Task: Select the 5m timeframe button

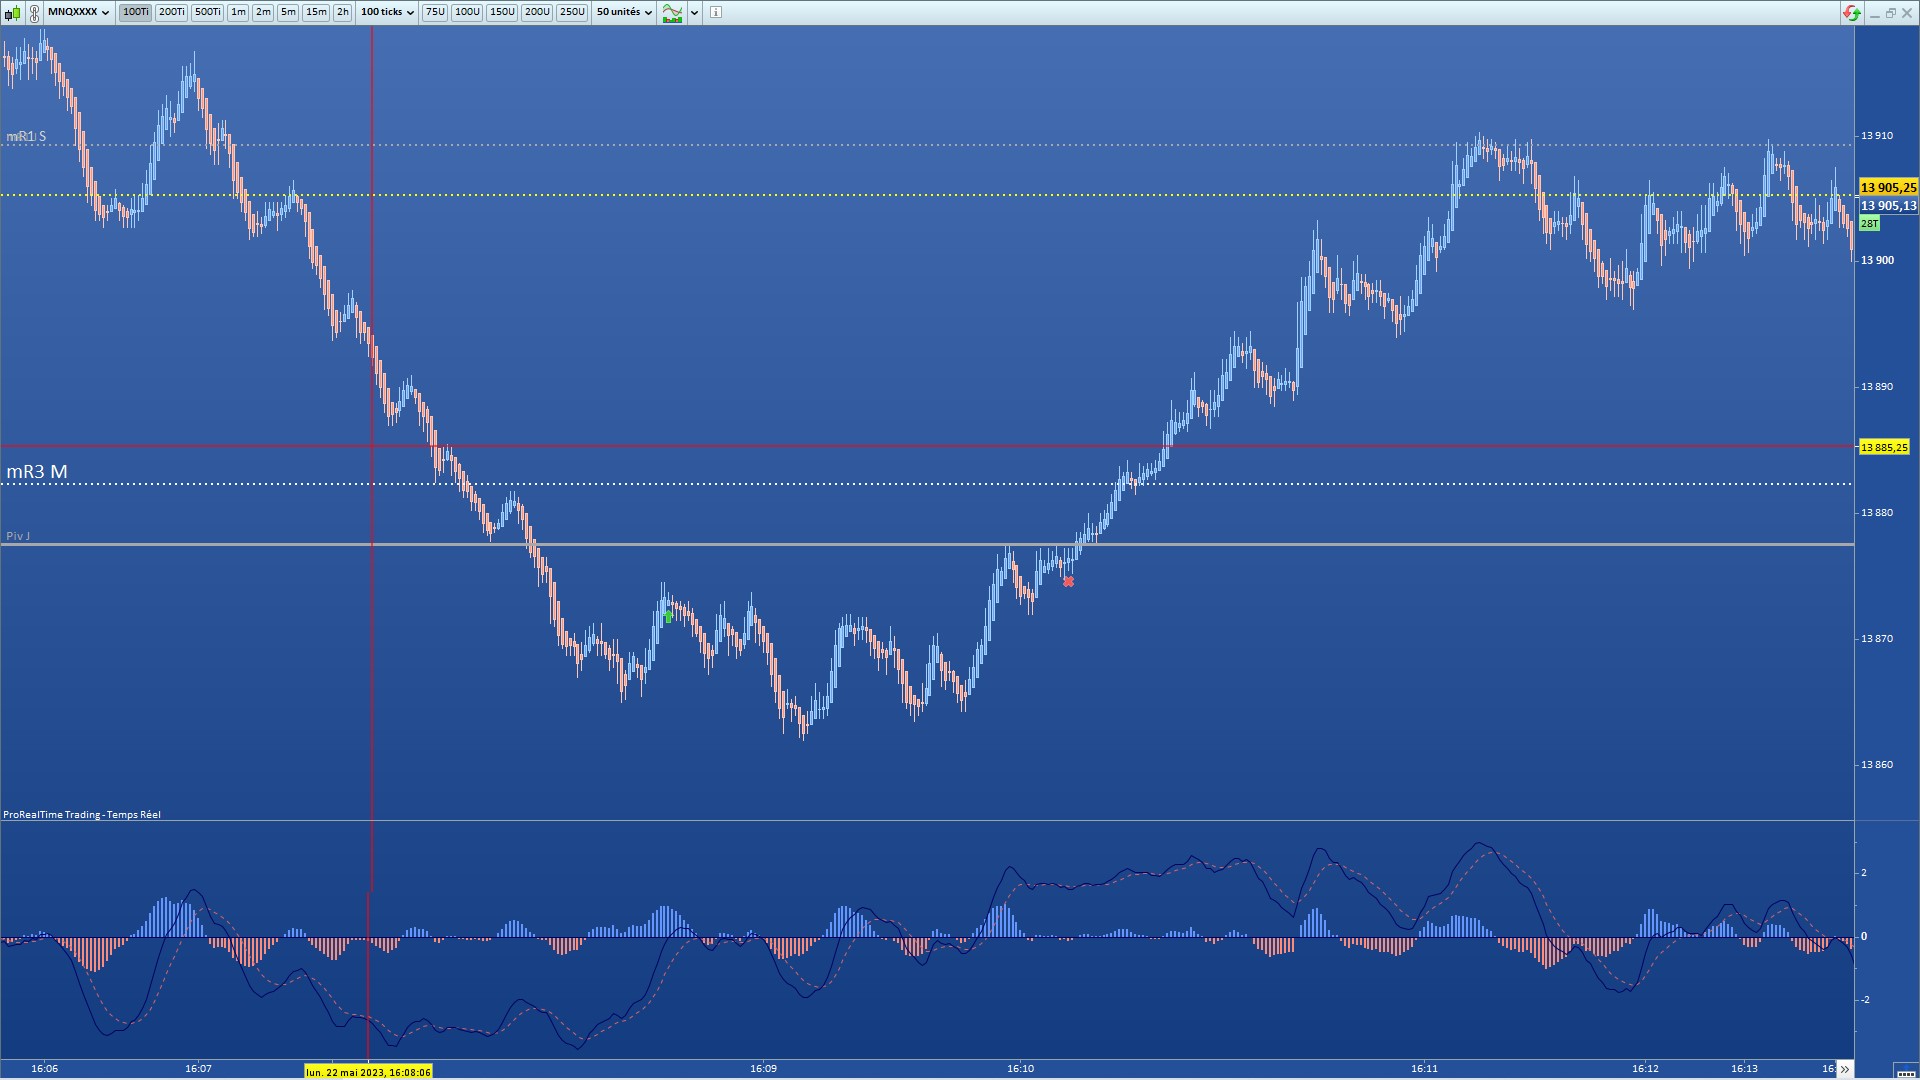Action: pyautogui.click(x=288, y=12)
